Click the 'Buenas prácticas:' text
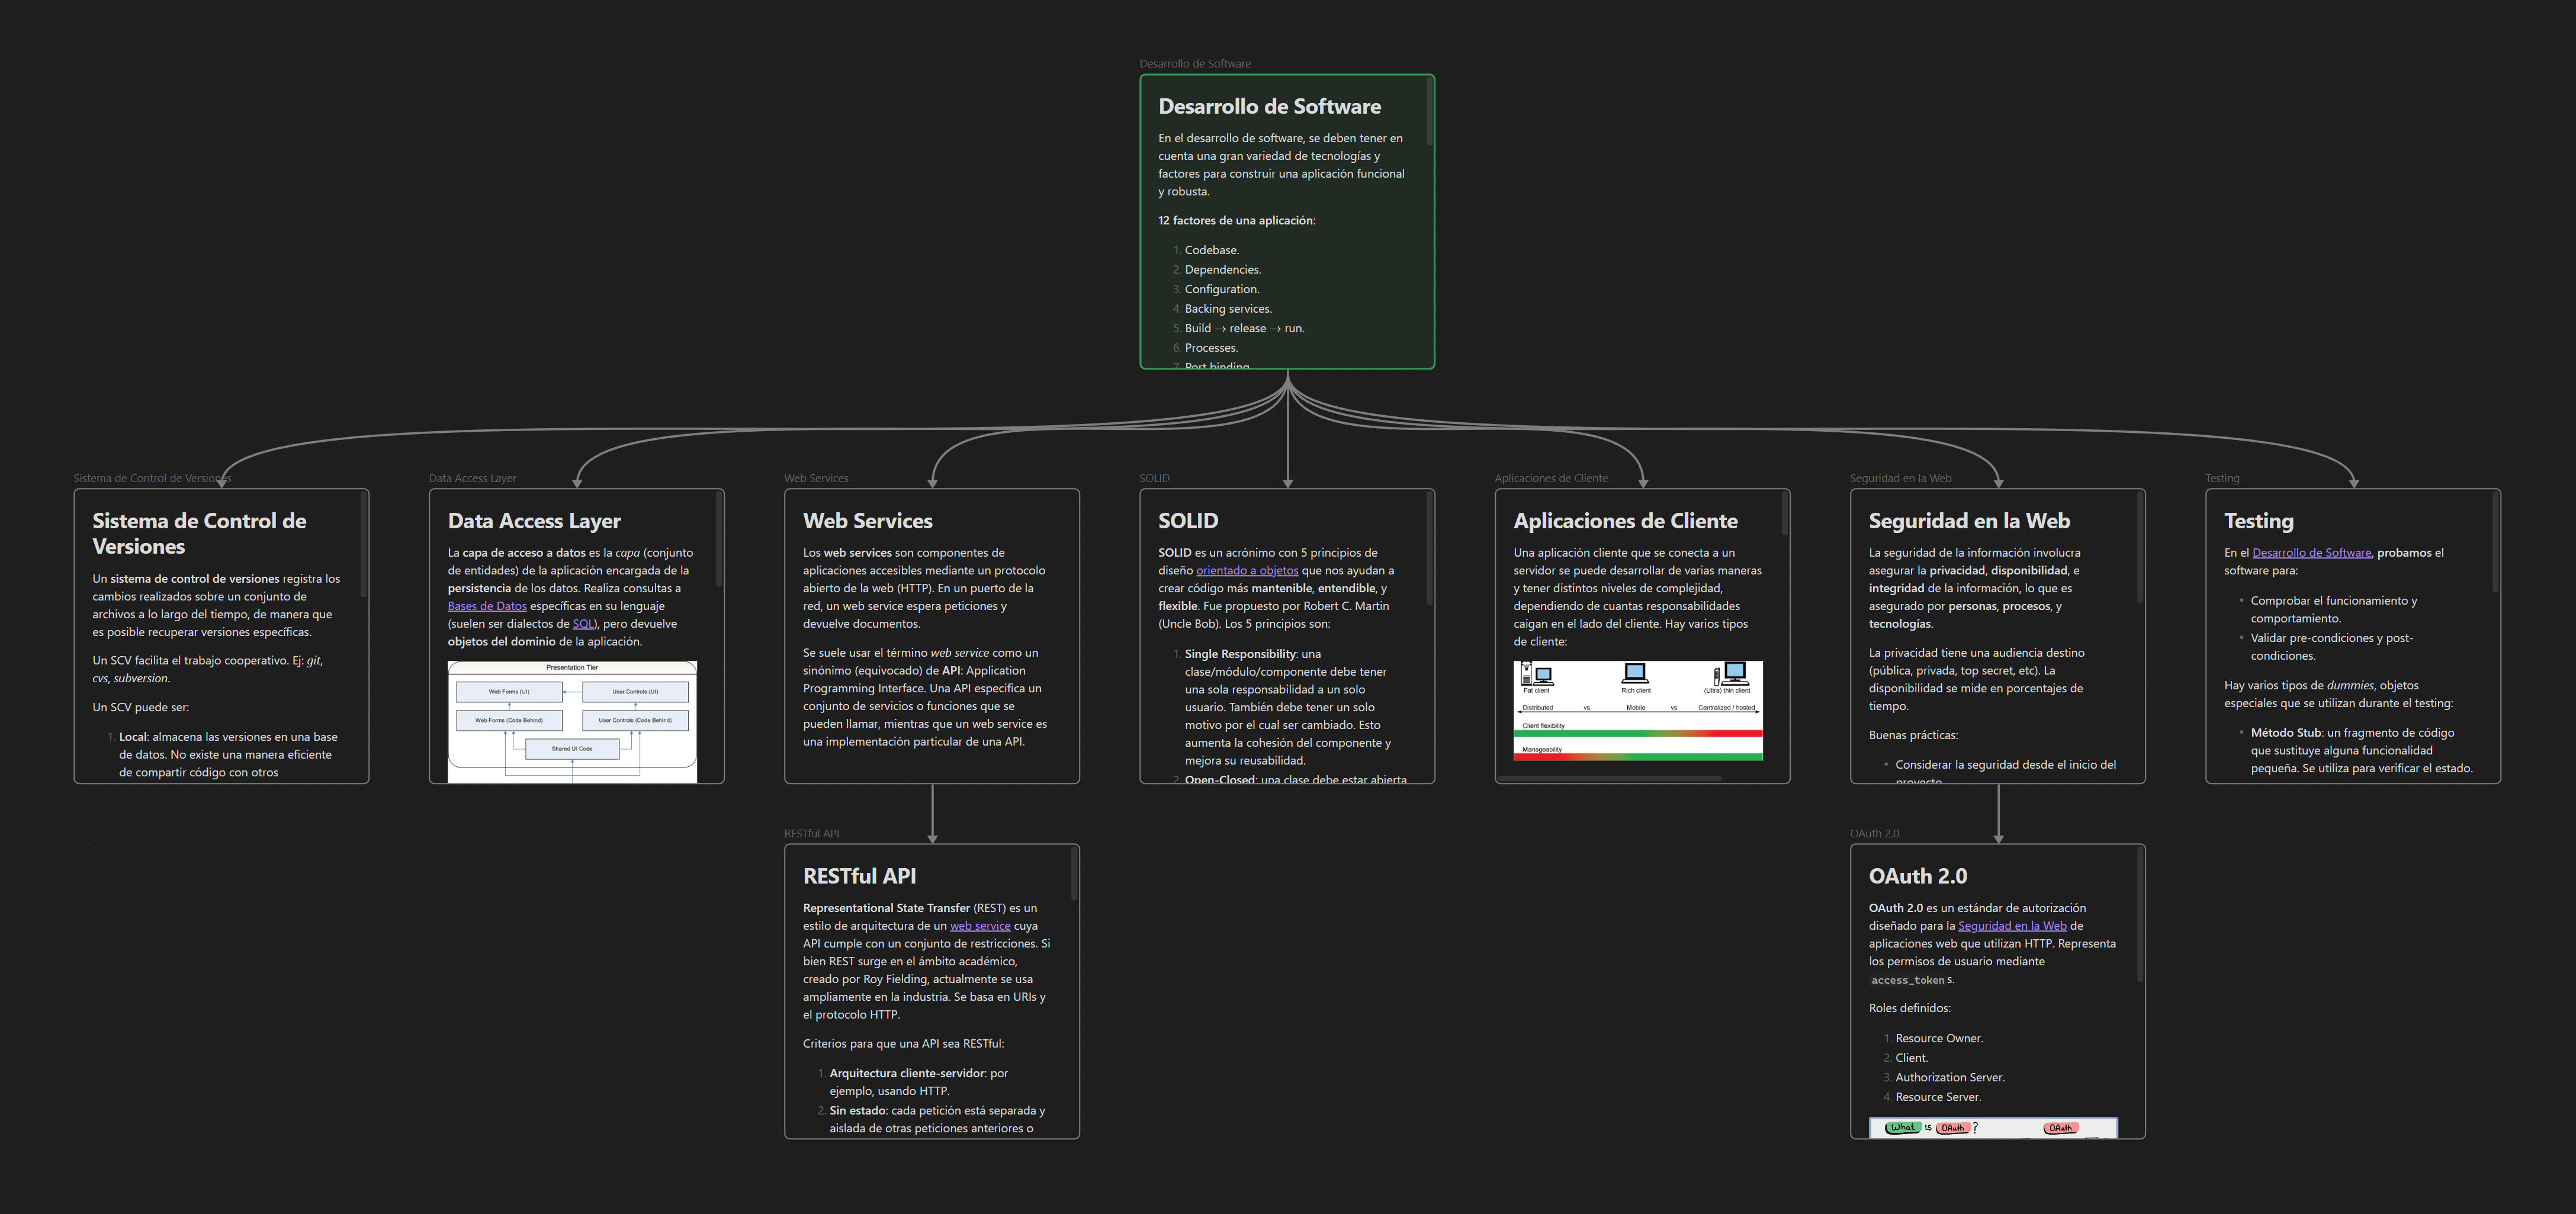Screen dimensions: 2576x1214 coord(1913,735)
